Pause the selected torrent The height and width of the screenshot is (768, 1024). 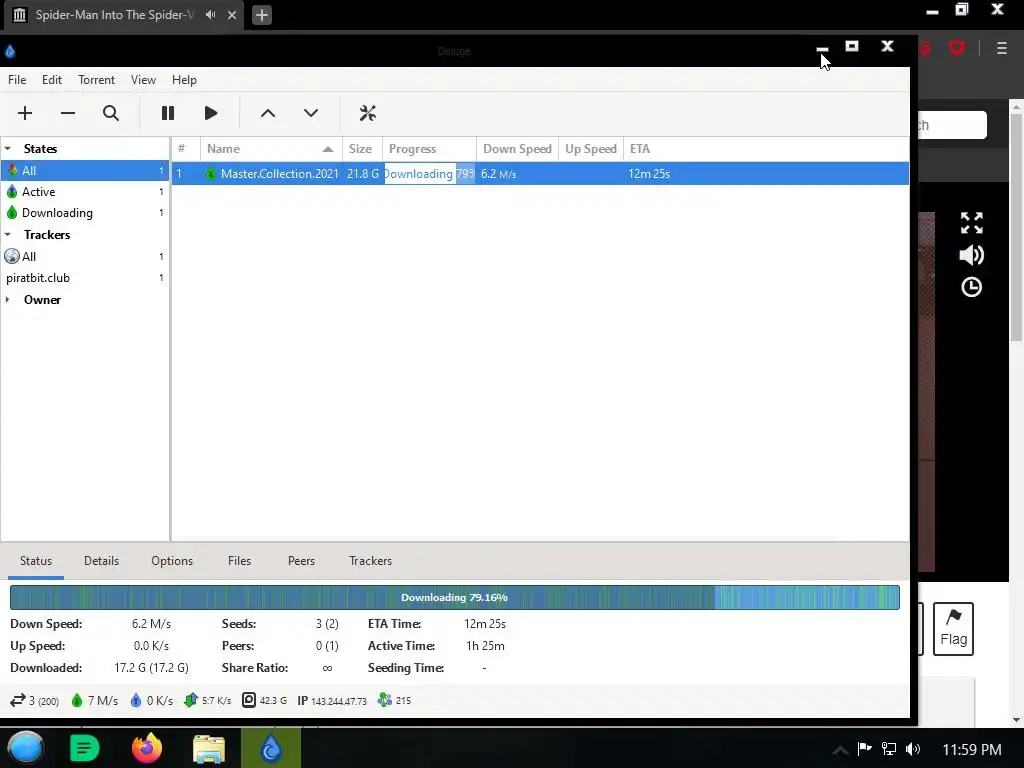(x=168, y=113)
